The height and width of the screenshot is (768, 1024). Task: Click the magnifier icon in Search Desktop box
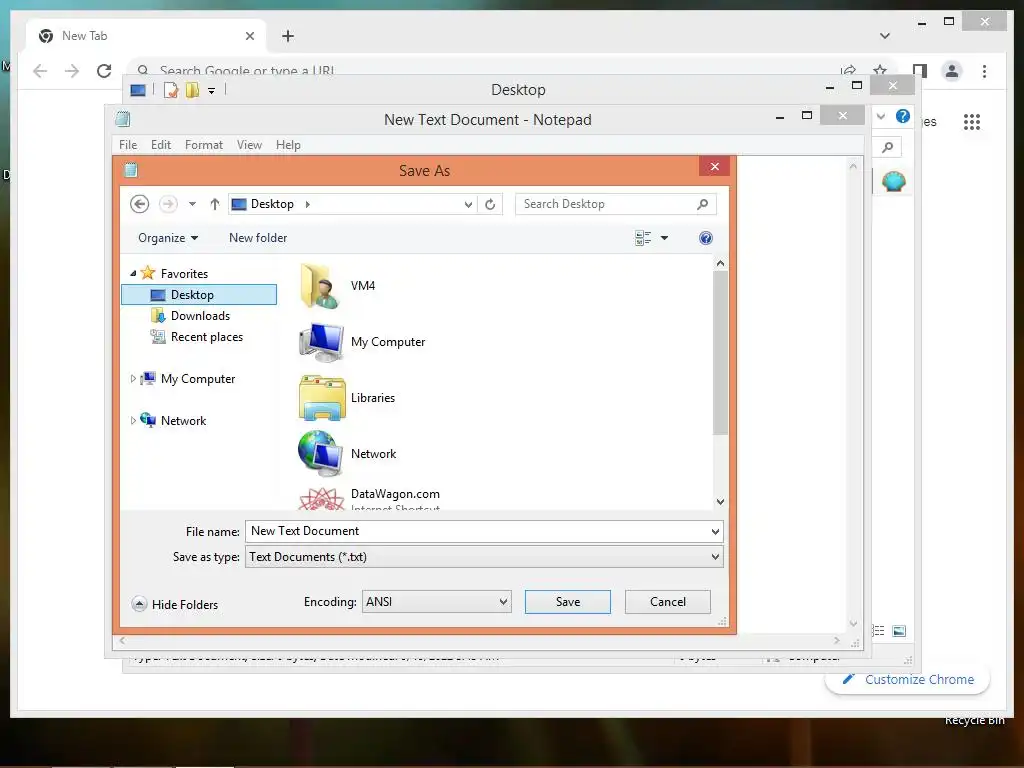(702, 204)
